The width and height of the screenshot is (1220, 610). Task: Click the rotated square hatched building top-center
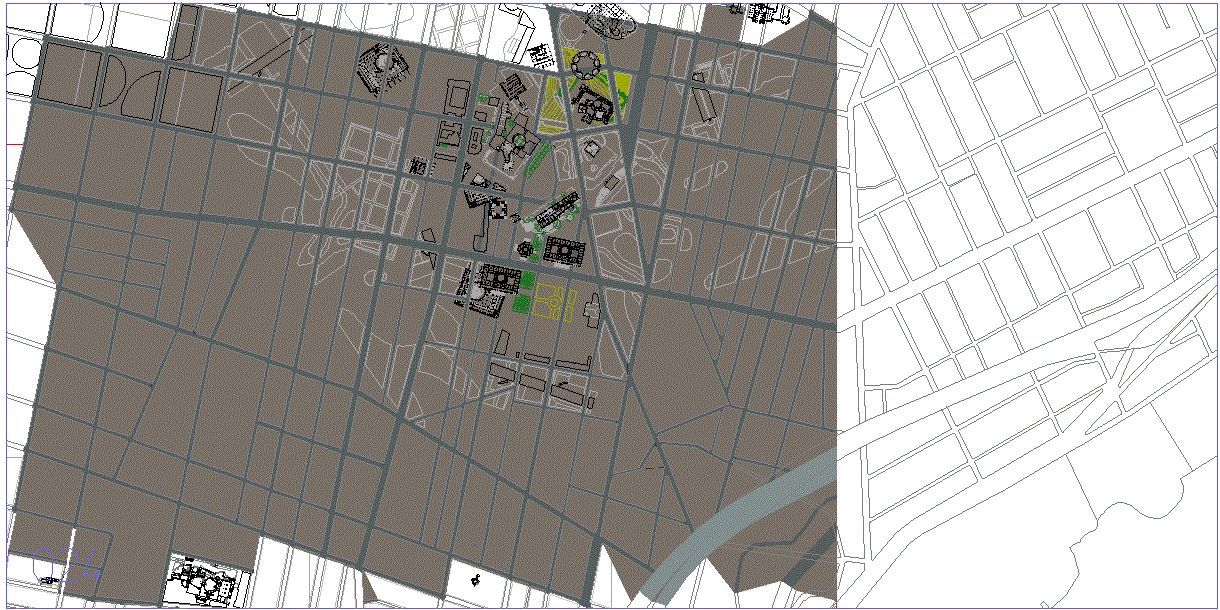tap(381, 69)
